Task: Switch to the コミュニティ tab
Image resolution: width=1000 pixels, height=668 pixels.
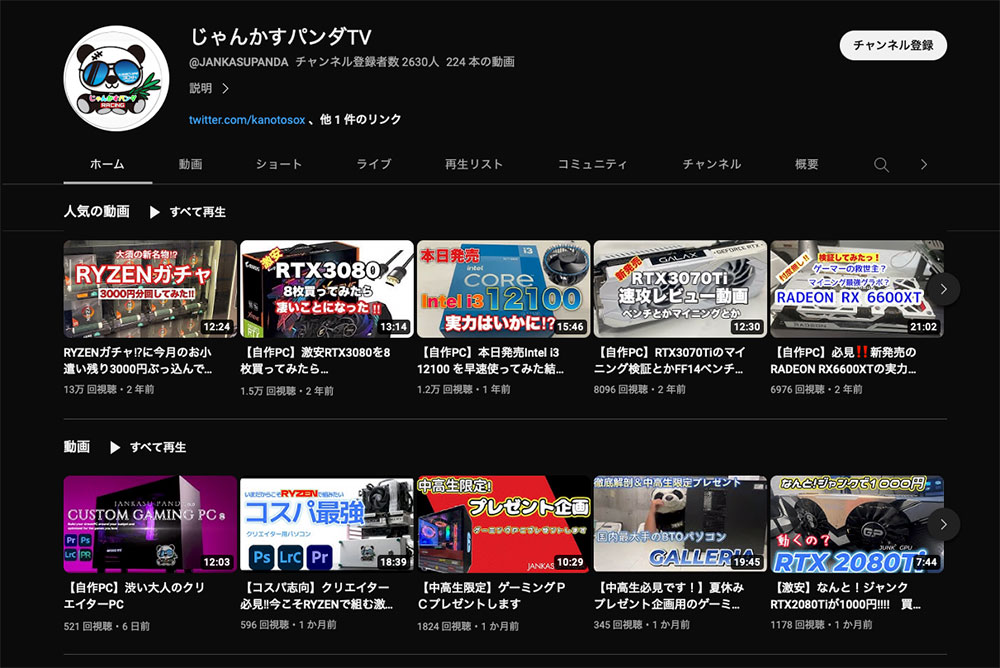Action: (592, 164)
